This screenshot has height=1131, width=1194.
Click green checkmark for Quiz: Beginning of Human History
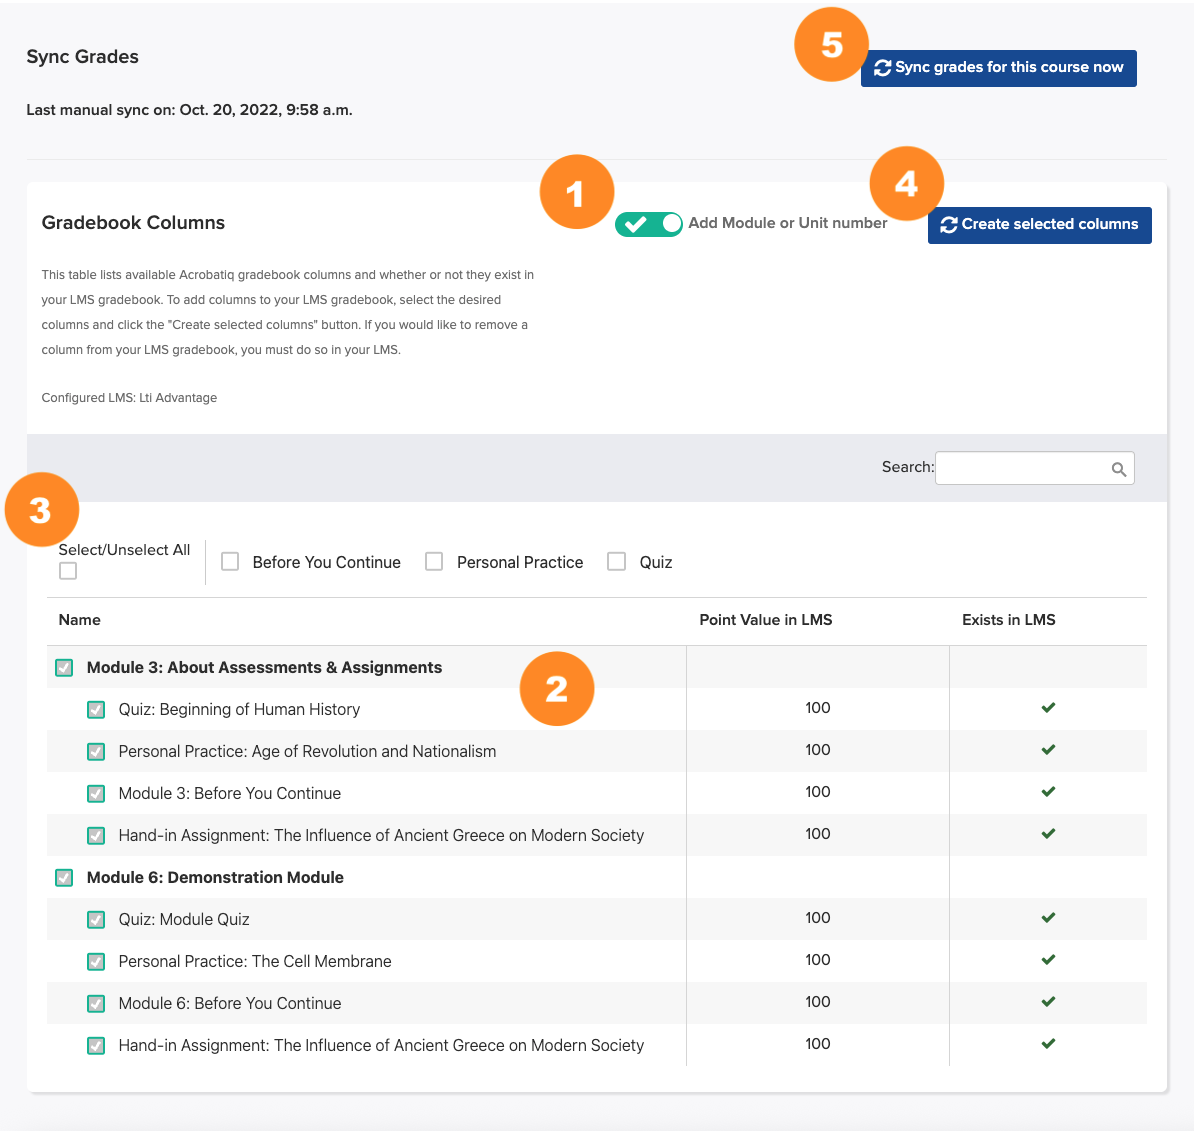pyautogui.click(x=1048, y=708)
